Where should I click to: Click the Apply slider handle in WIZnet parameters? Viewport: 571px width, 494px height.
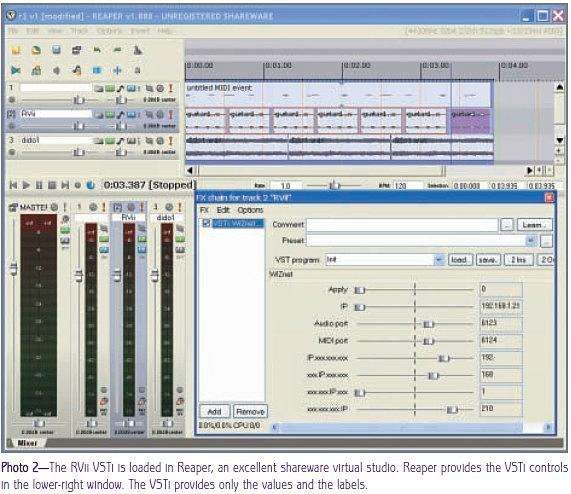[359, 290]
